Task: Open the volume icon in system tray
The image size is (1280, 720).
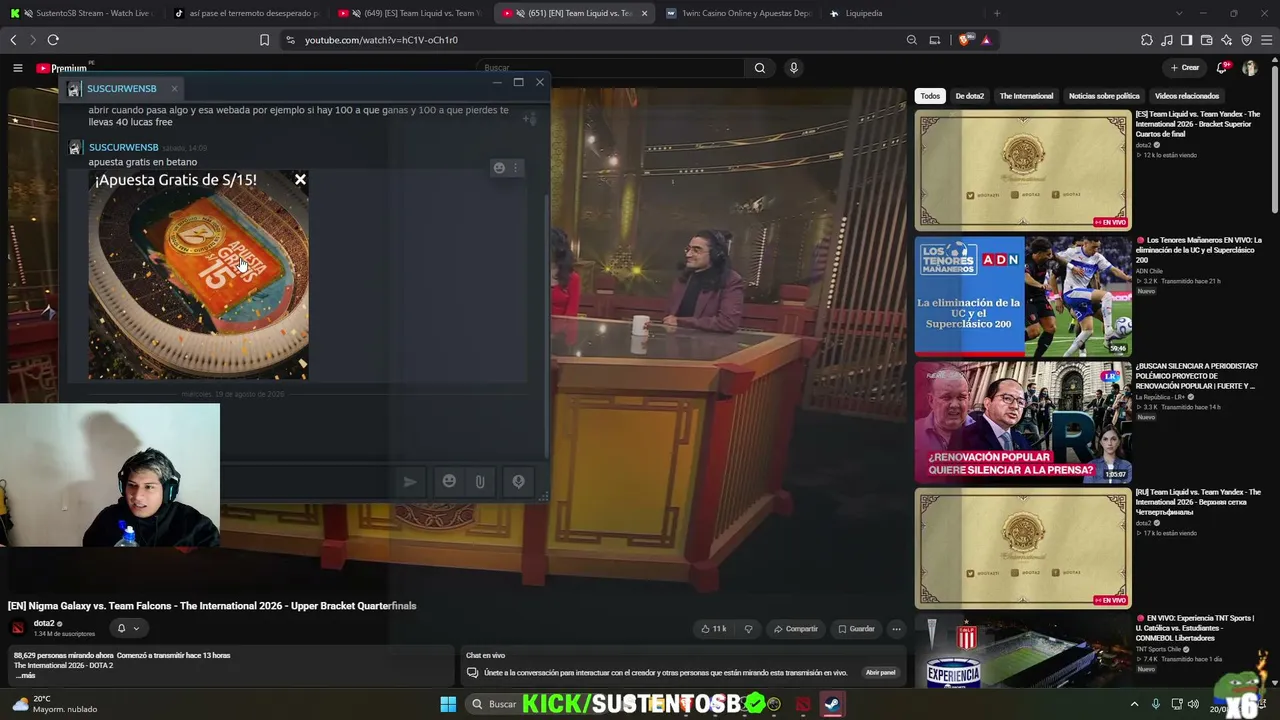Action: point(1193,704)
